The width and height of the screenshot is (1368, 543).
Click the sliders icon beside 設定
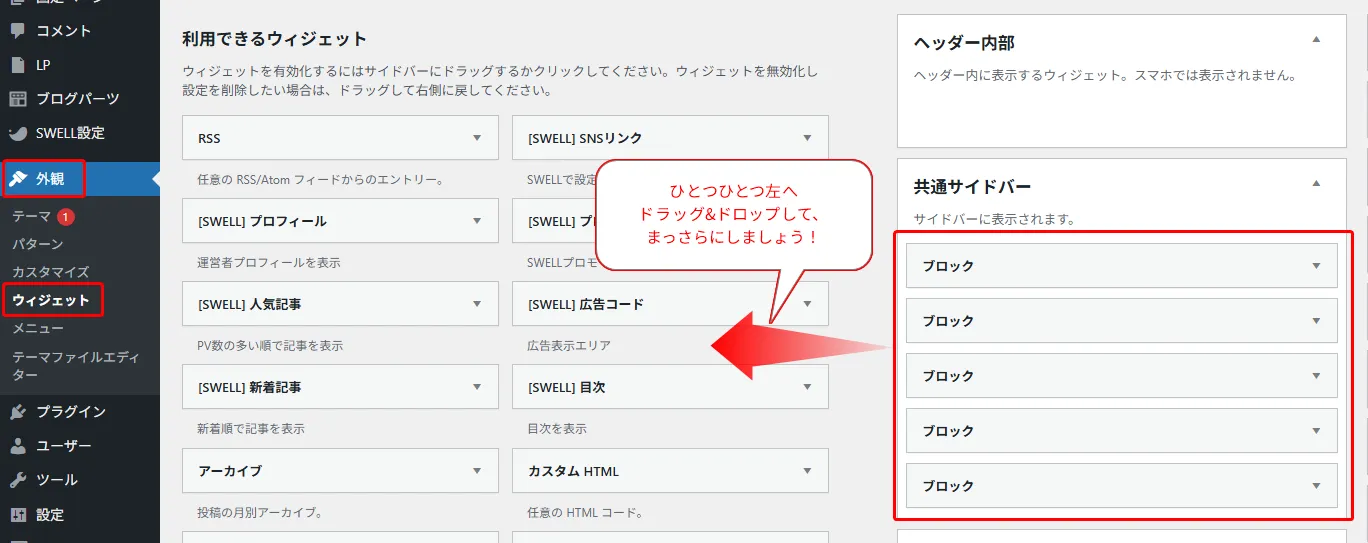pos(17,515)
